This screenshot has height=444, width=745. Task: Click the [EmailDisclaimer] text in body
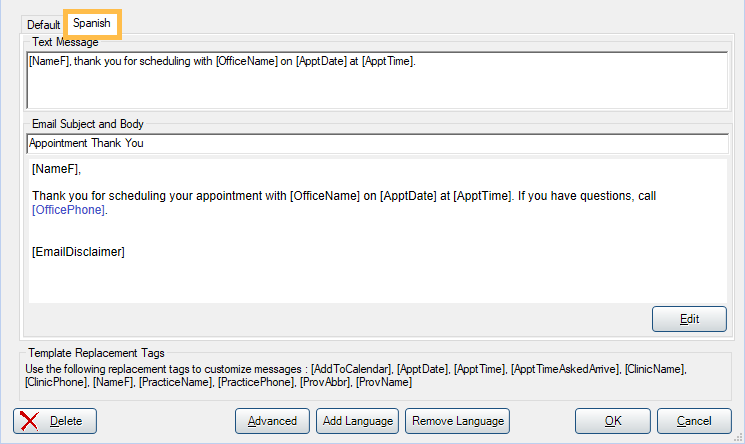pyautogui.click(x=78, y=252)
